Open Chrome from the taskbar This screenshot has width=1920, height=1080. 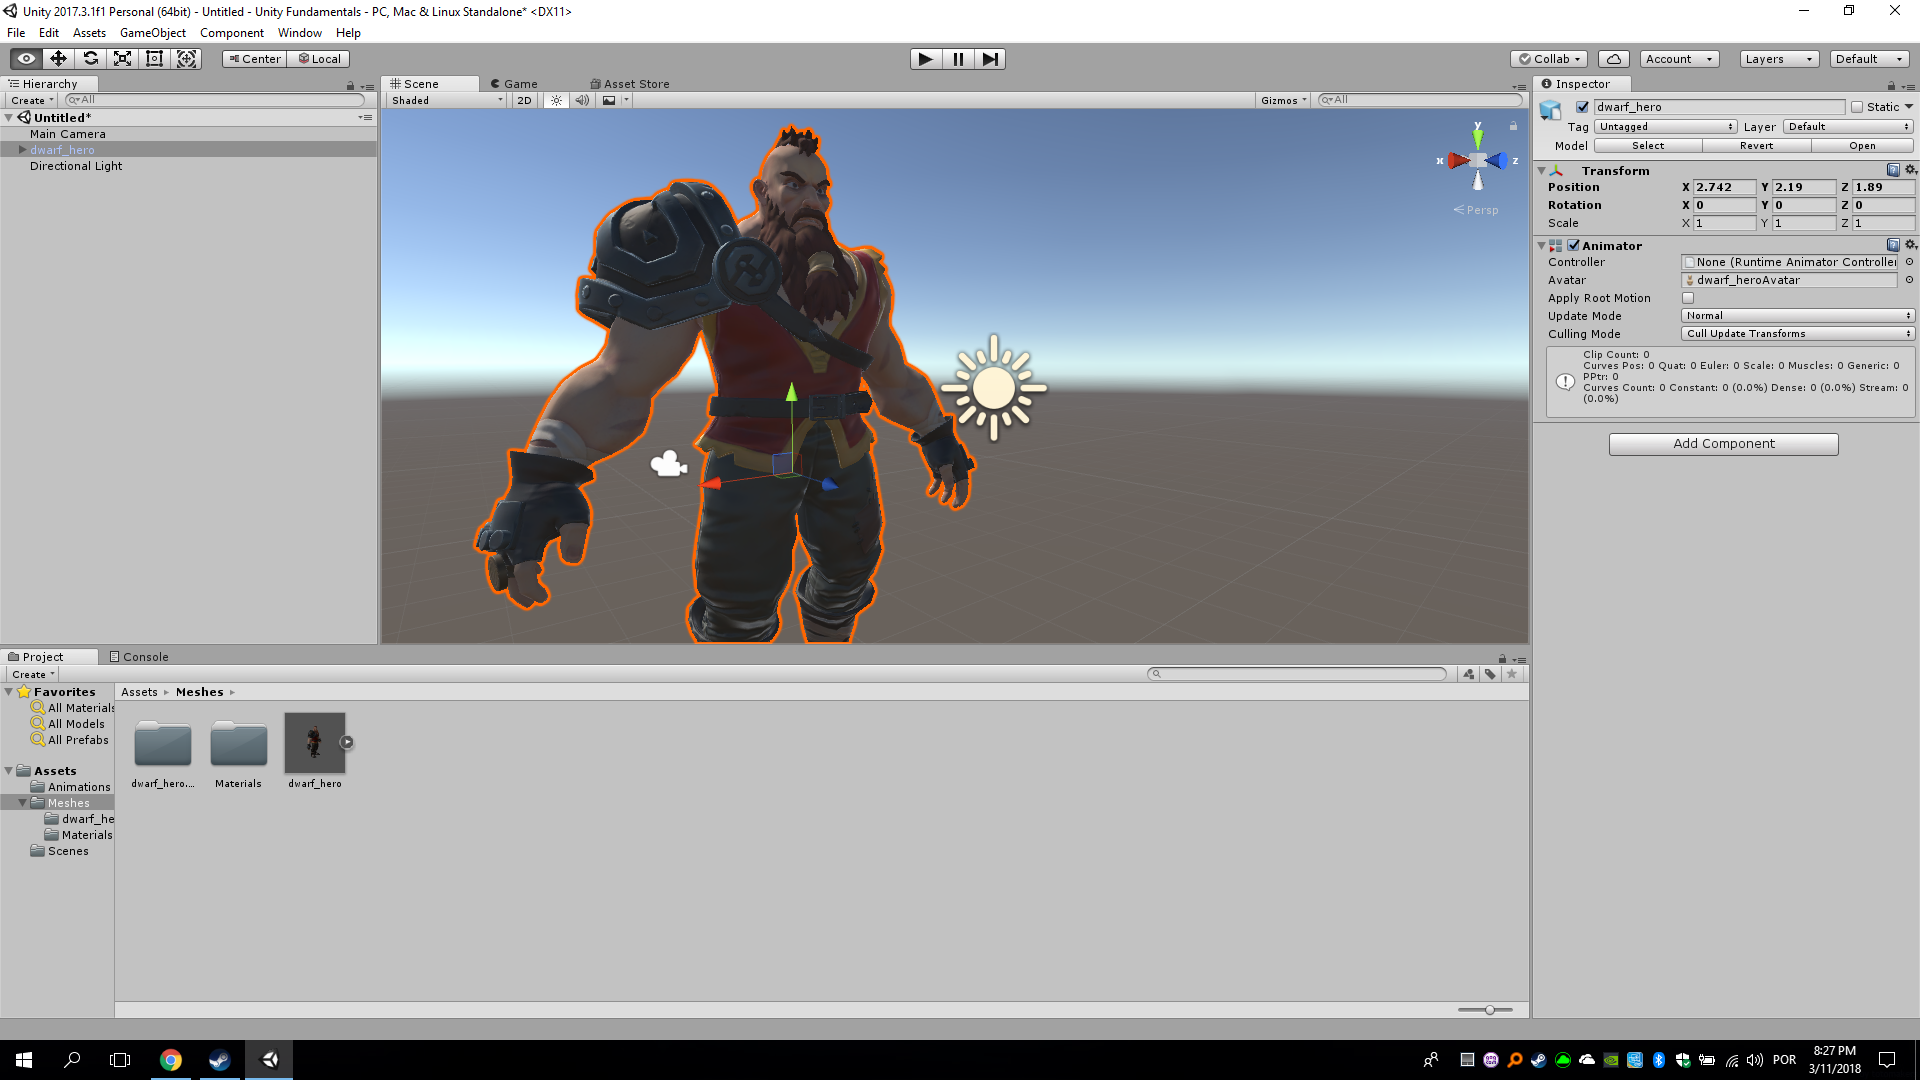pyautogui.click(x=171, y=1060)
